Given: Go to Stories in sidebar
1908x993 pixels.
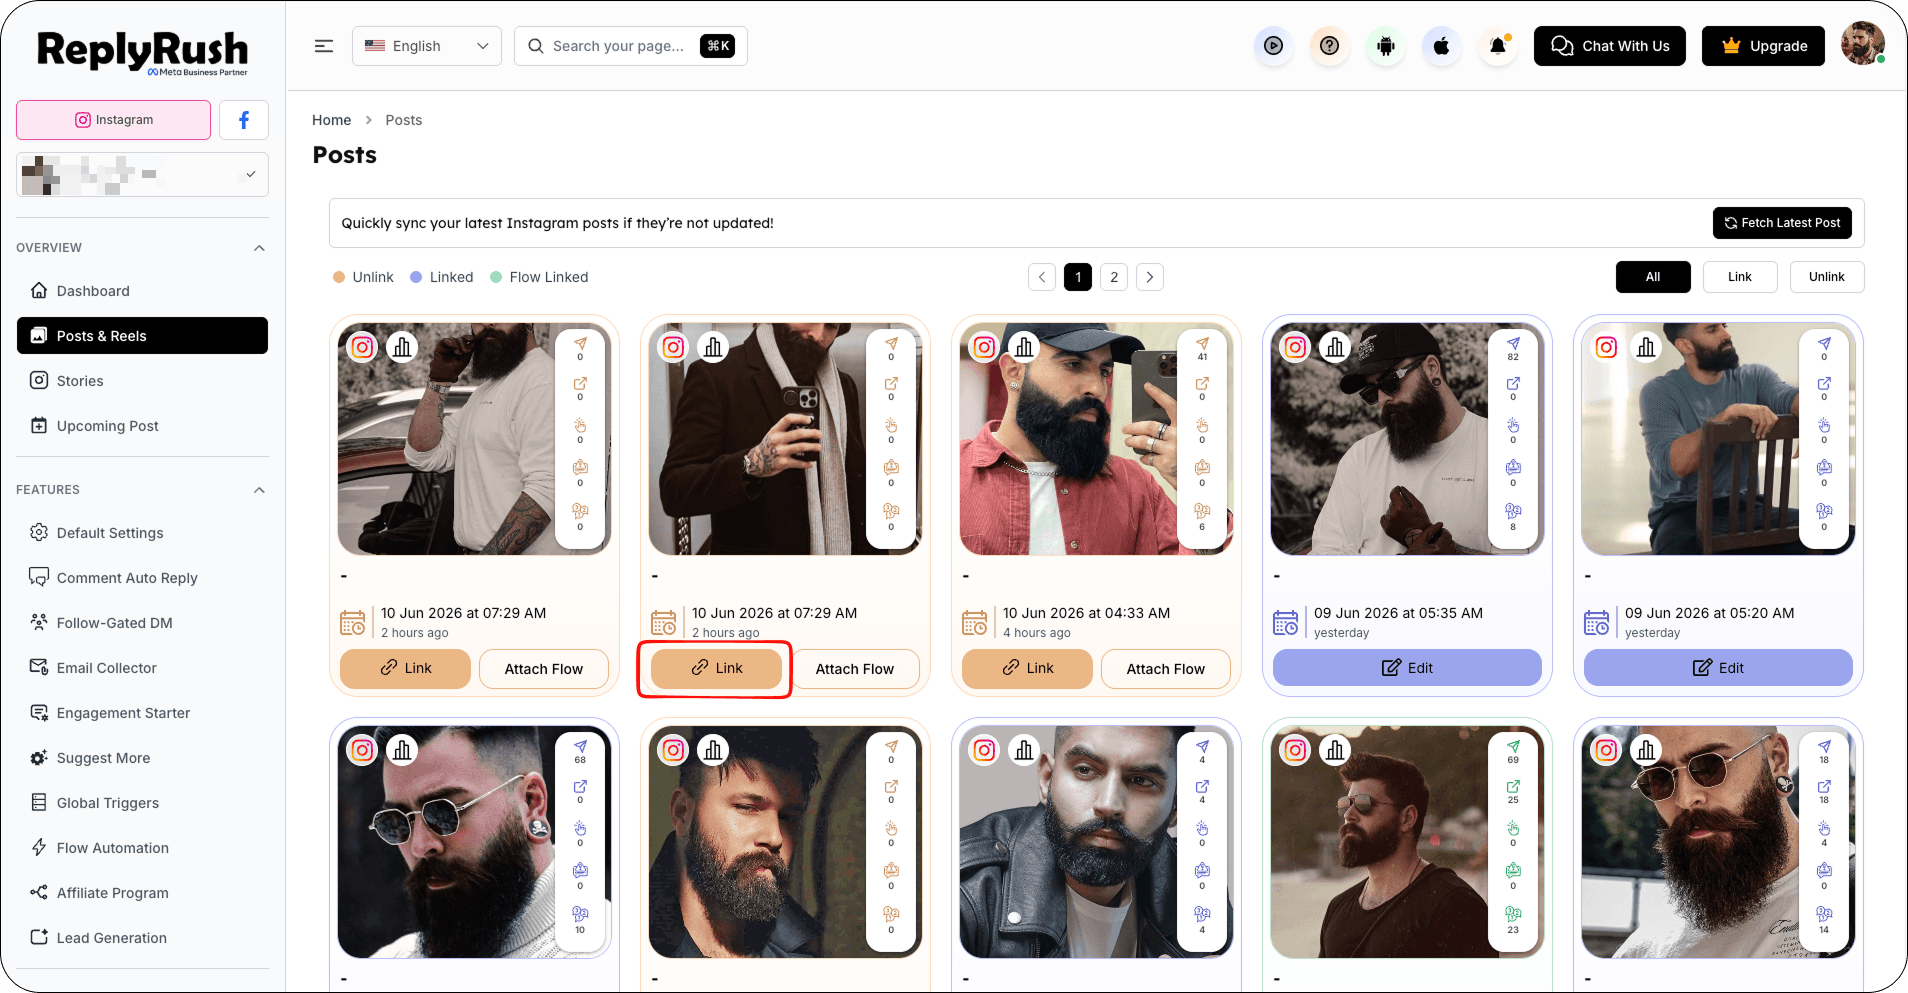Looking at the screenshot, I should click(80, 381).
